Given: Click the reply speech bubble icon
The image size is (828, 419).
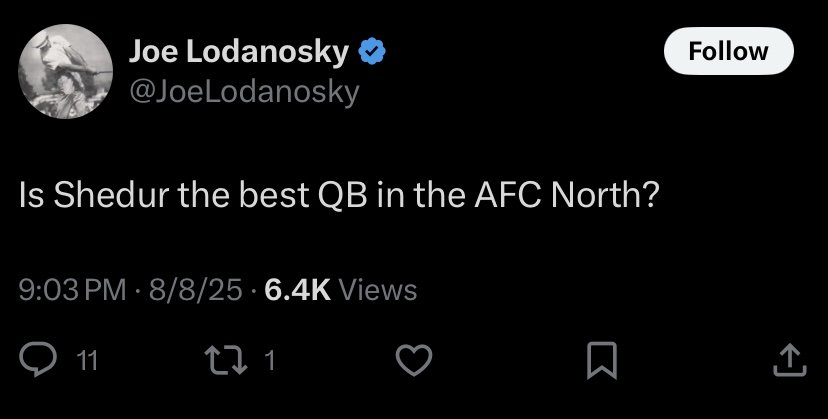Looking at the screenshot, I should (37, 360).
